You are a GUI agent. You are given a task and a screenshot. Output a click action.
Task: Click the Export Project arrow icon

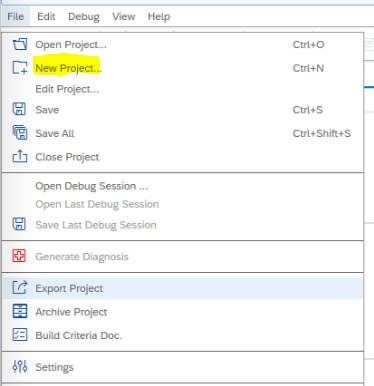pyautogui.click(x=20, y=287)
